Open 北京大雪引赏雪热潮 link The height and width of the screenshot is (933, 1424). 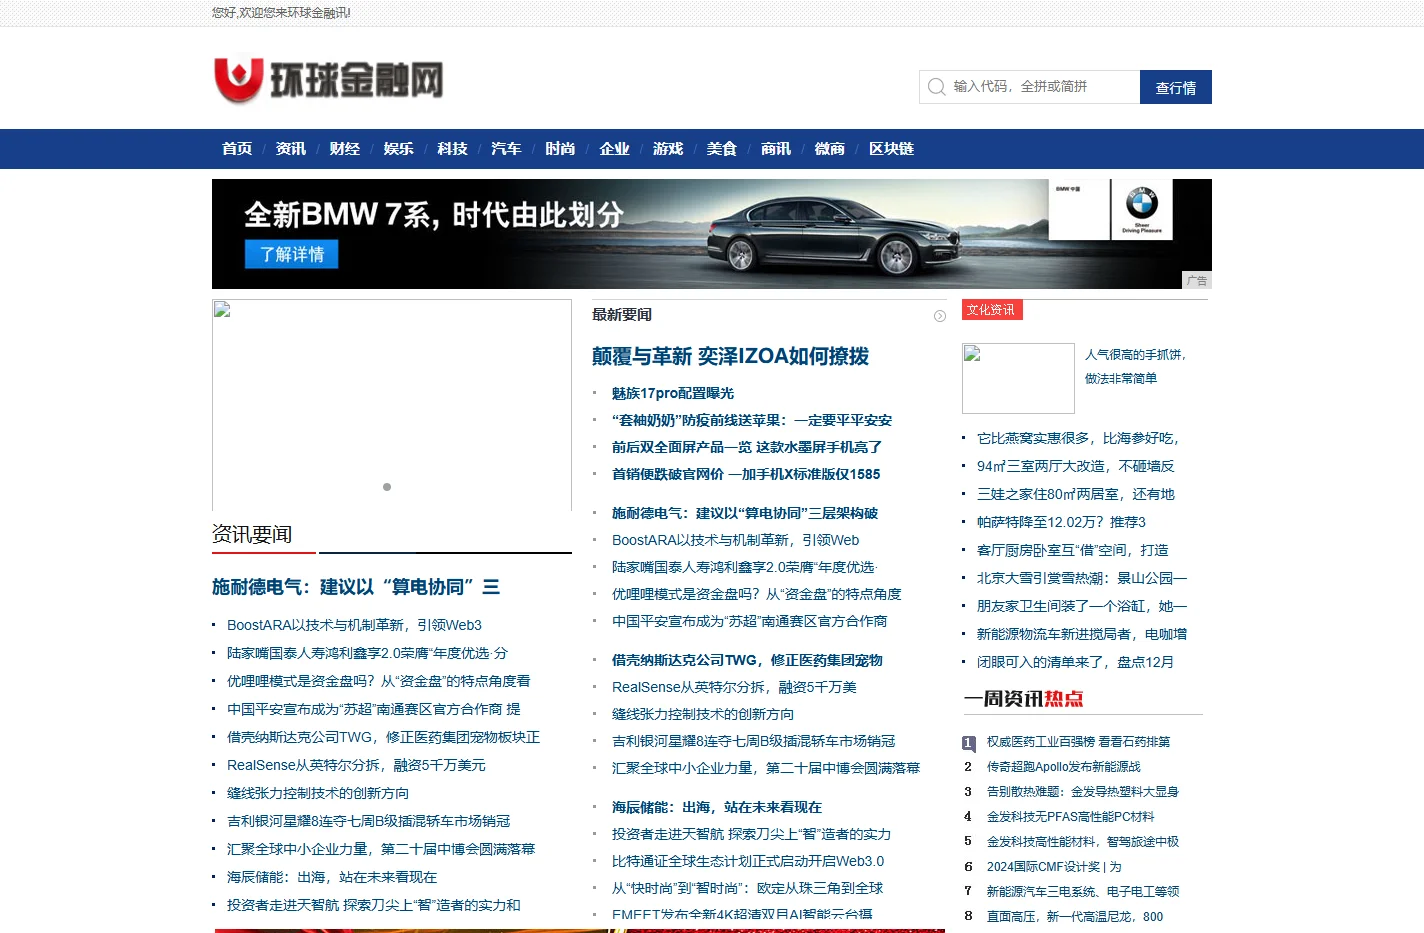coord(1082,578)
